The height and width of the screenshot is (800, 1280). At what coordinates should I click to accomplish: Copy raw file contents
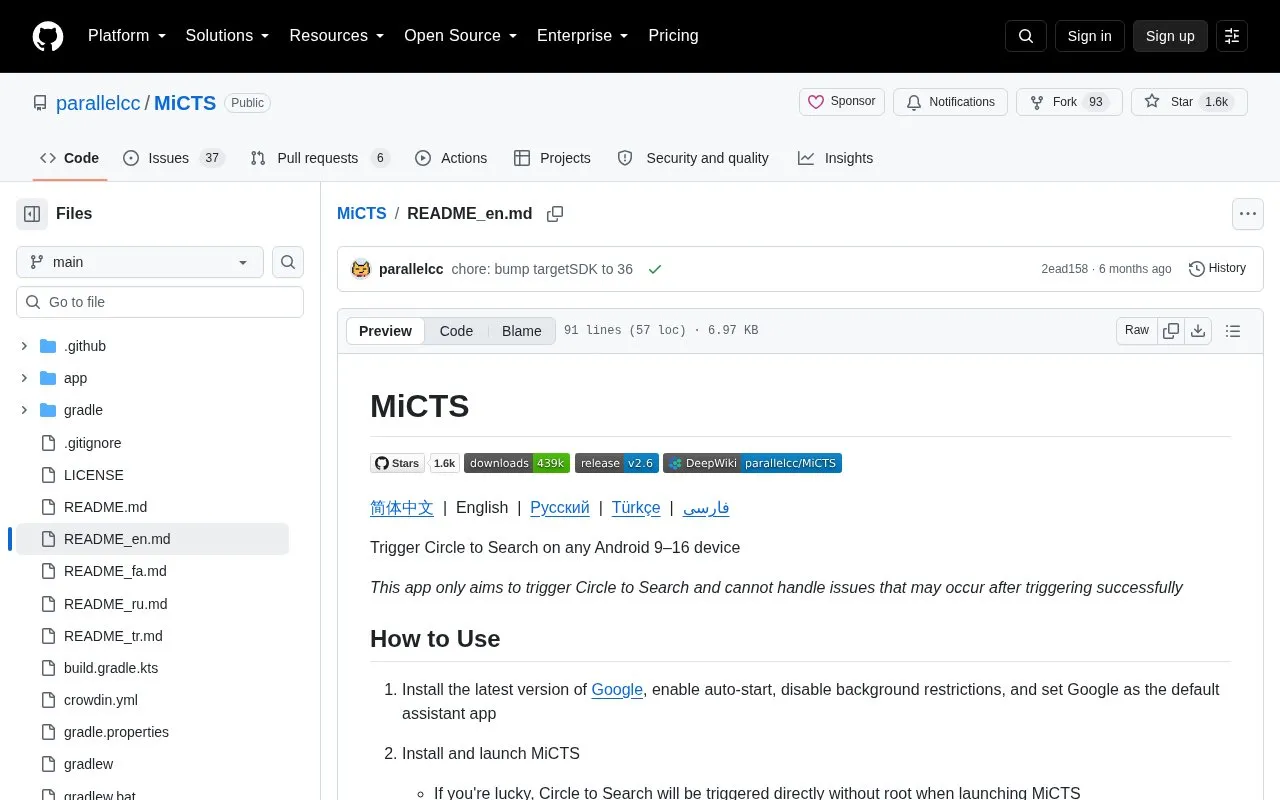[x=1171, y=331]
